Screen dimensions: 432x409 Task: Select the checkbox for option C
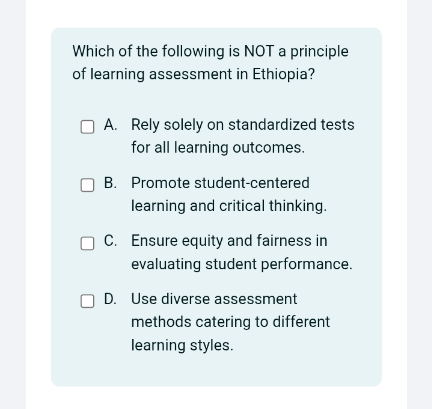(x=87, y=243)
